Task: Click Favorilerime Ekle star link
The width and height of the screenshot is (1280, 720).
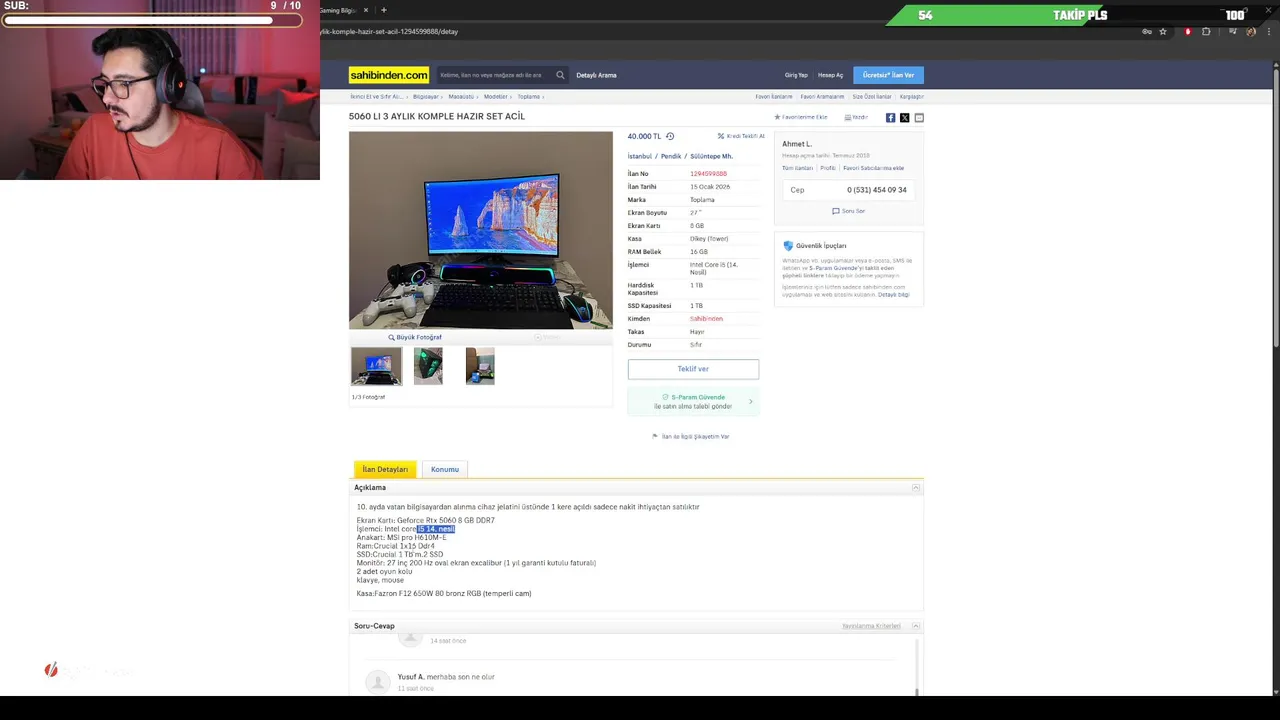Action: (802, 117)
